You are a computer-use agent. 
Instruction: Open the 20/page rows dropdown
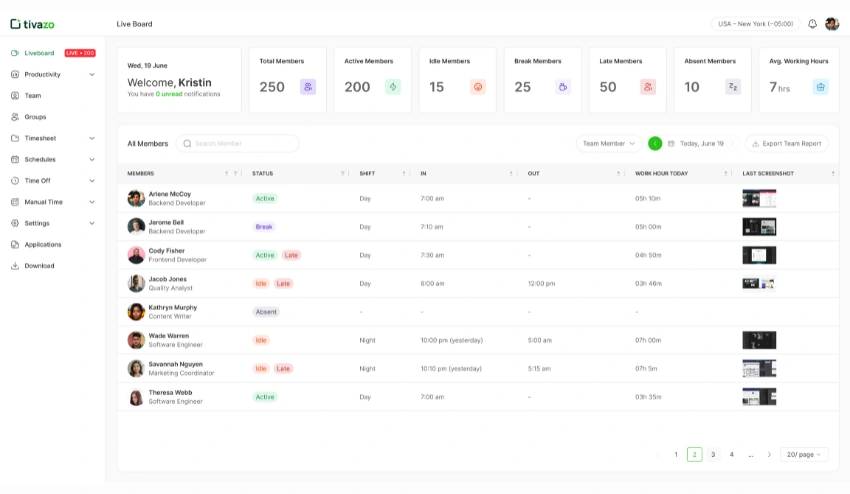[804, 454]
